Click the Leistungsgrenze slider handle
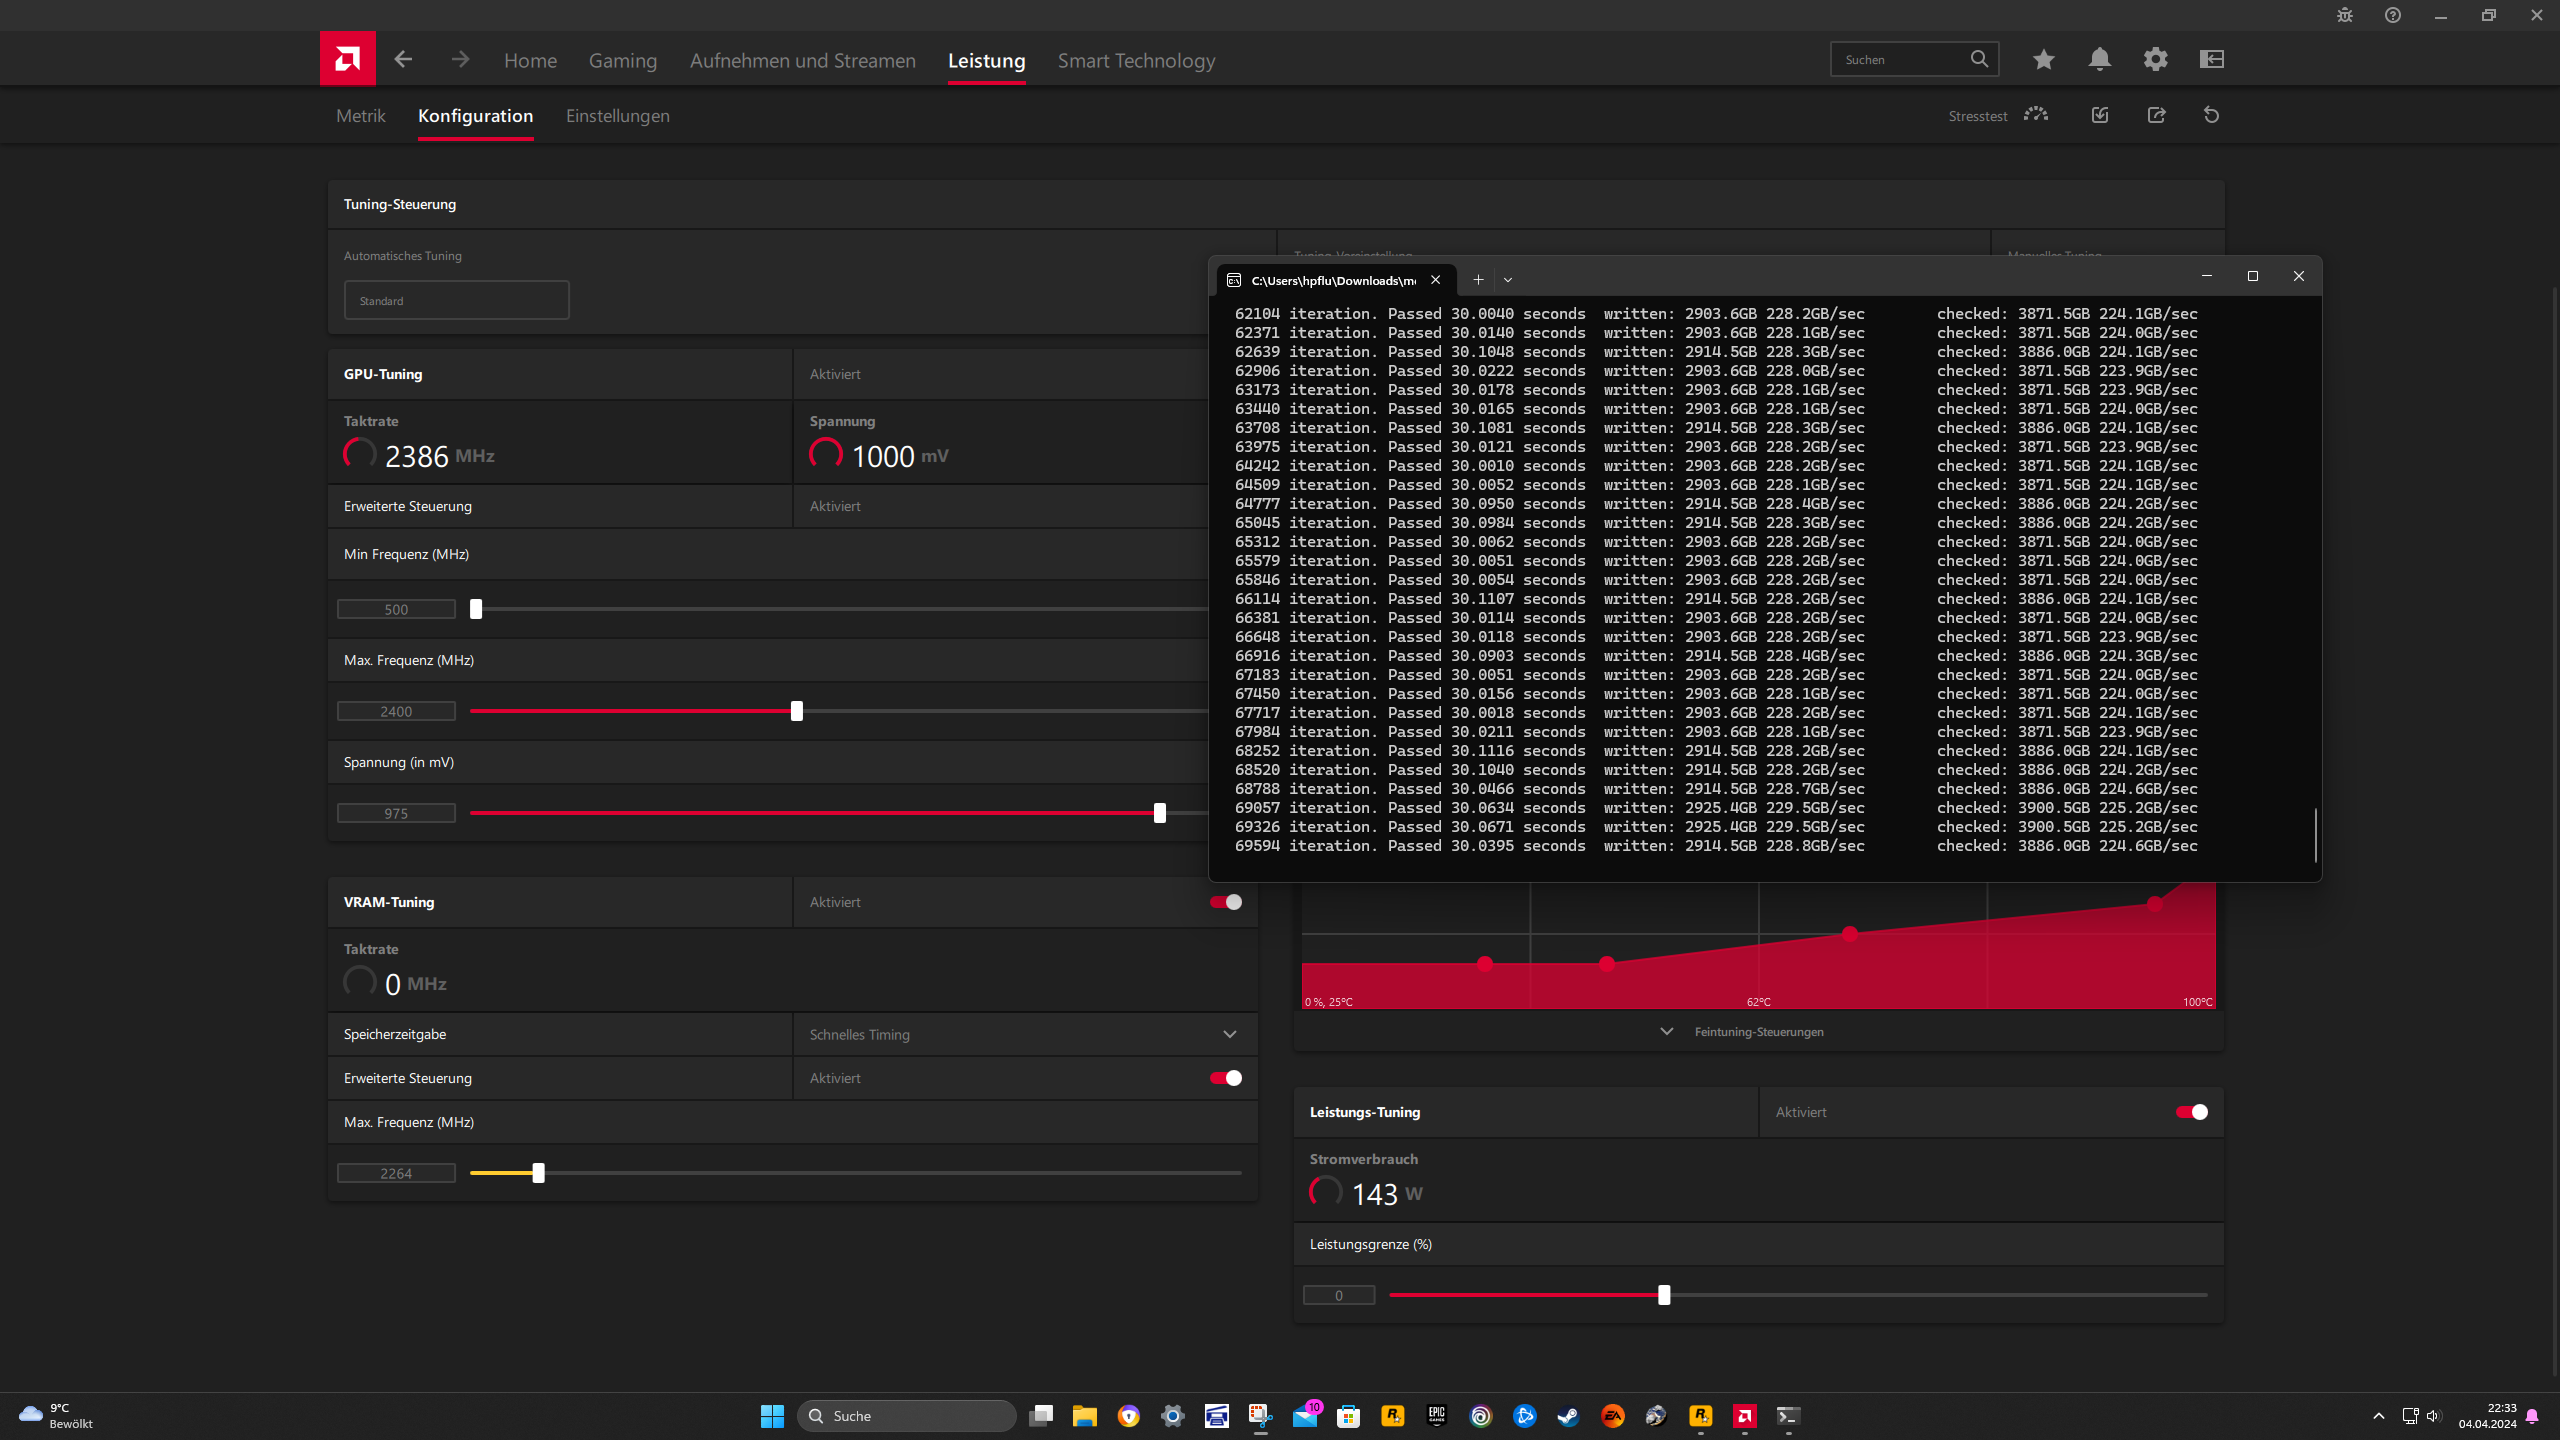Screen dimensions: 2560x1440 pos(1664,1295)
